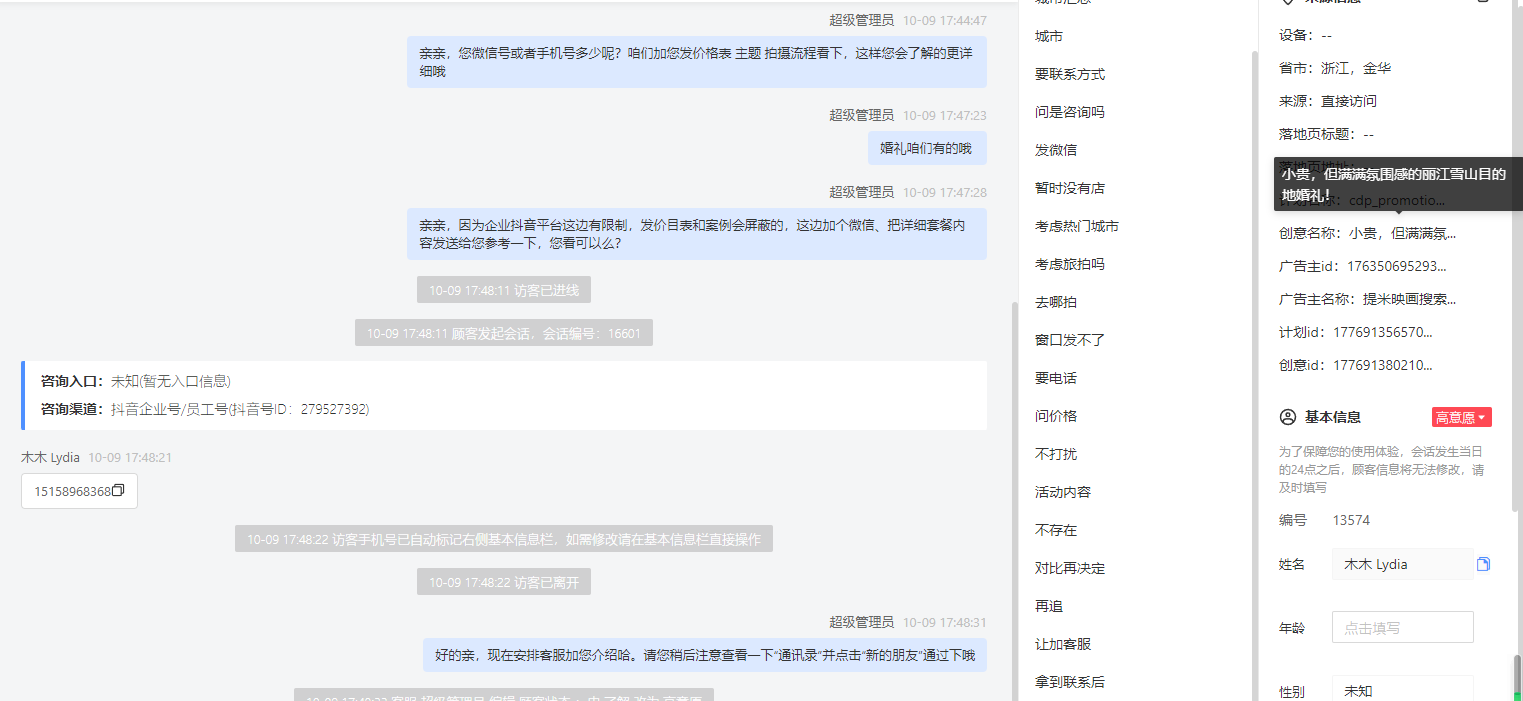The height and width of the screenshot is (701, 1523).
Task: Pick the 再追 quick reply
Action: [1049, 606]
